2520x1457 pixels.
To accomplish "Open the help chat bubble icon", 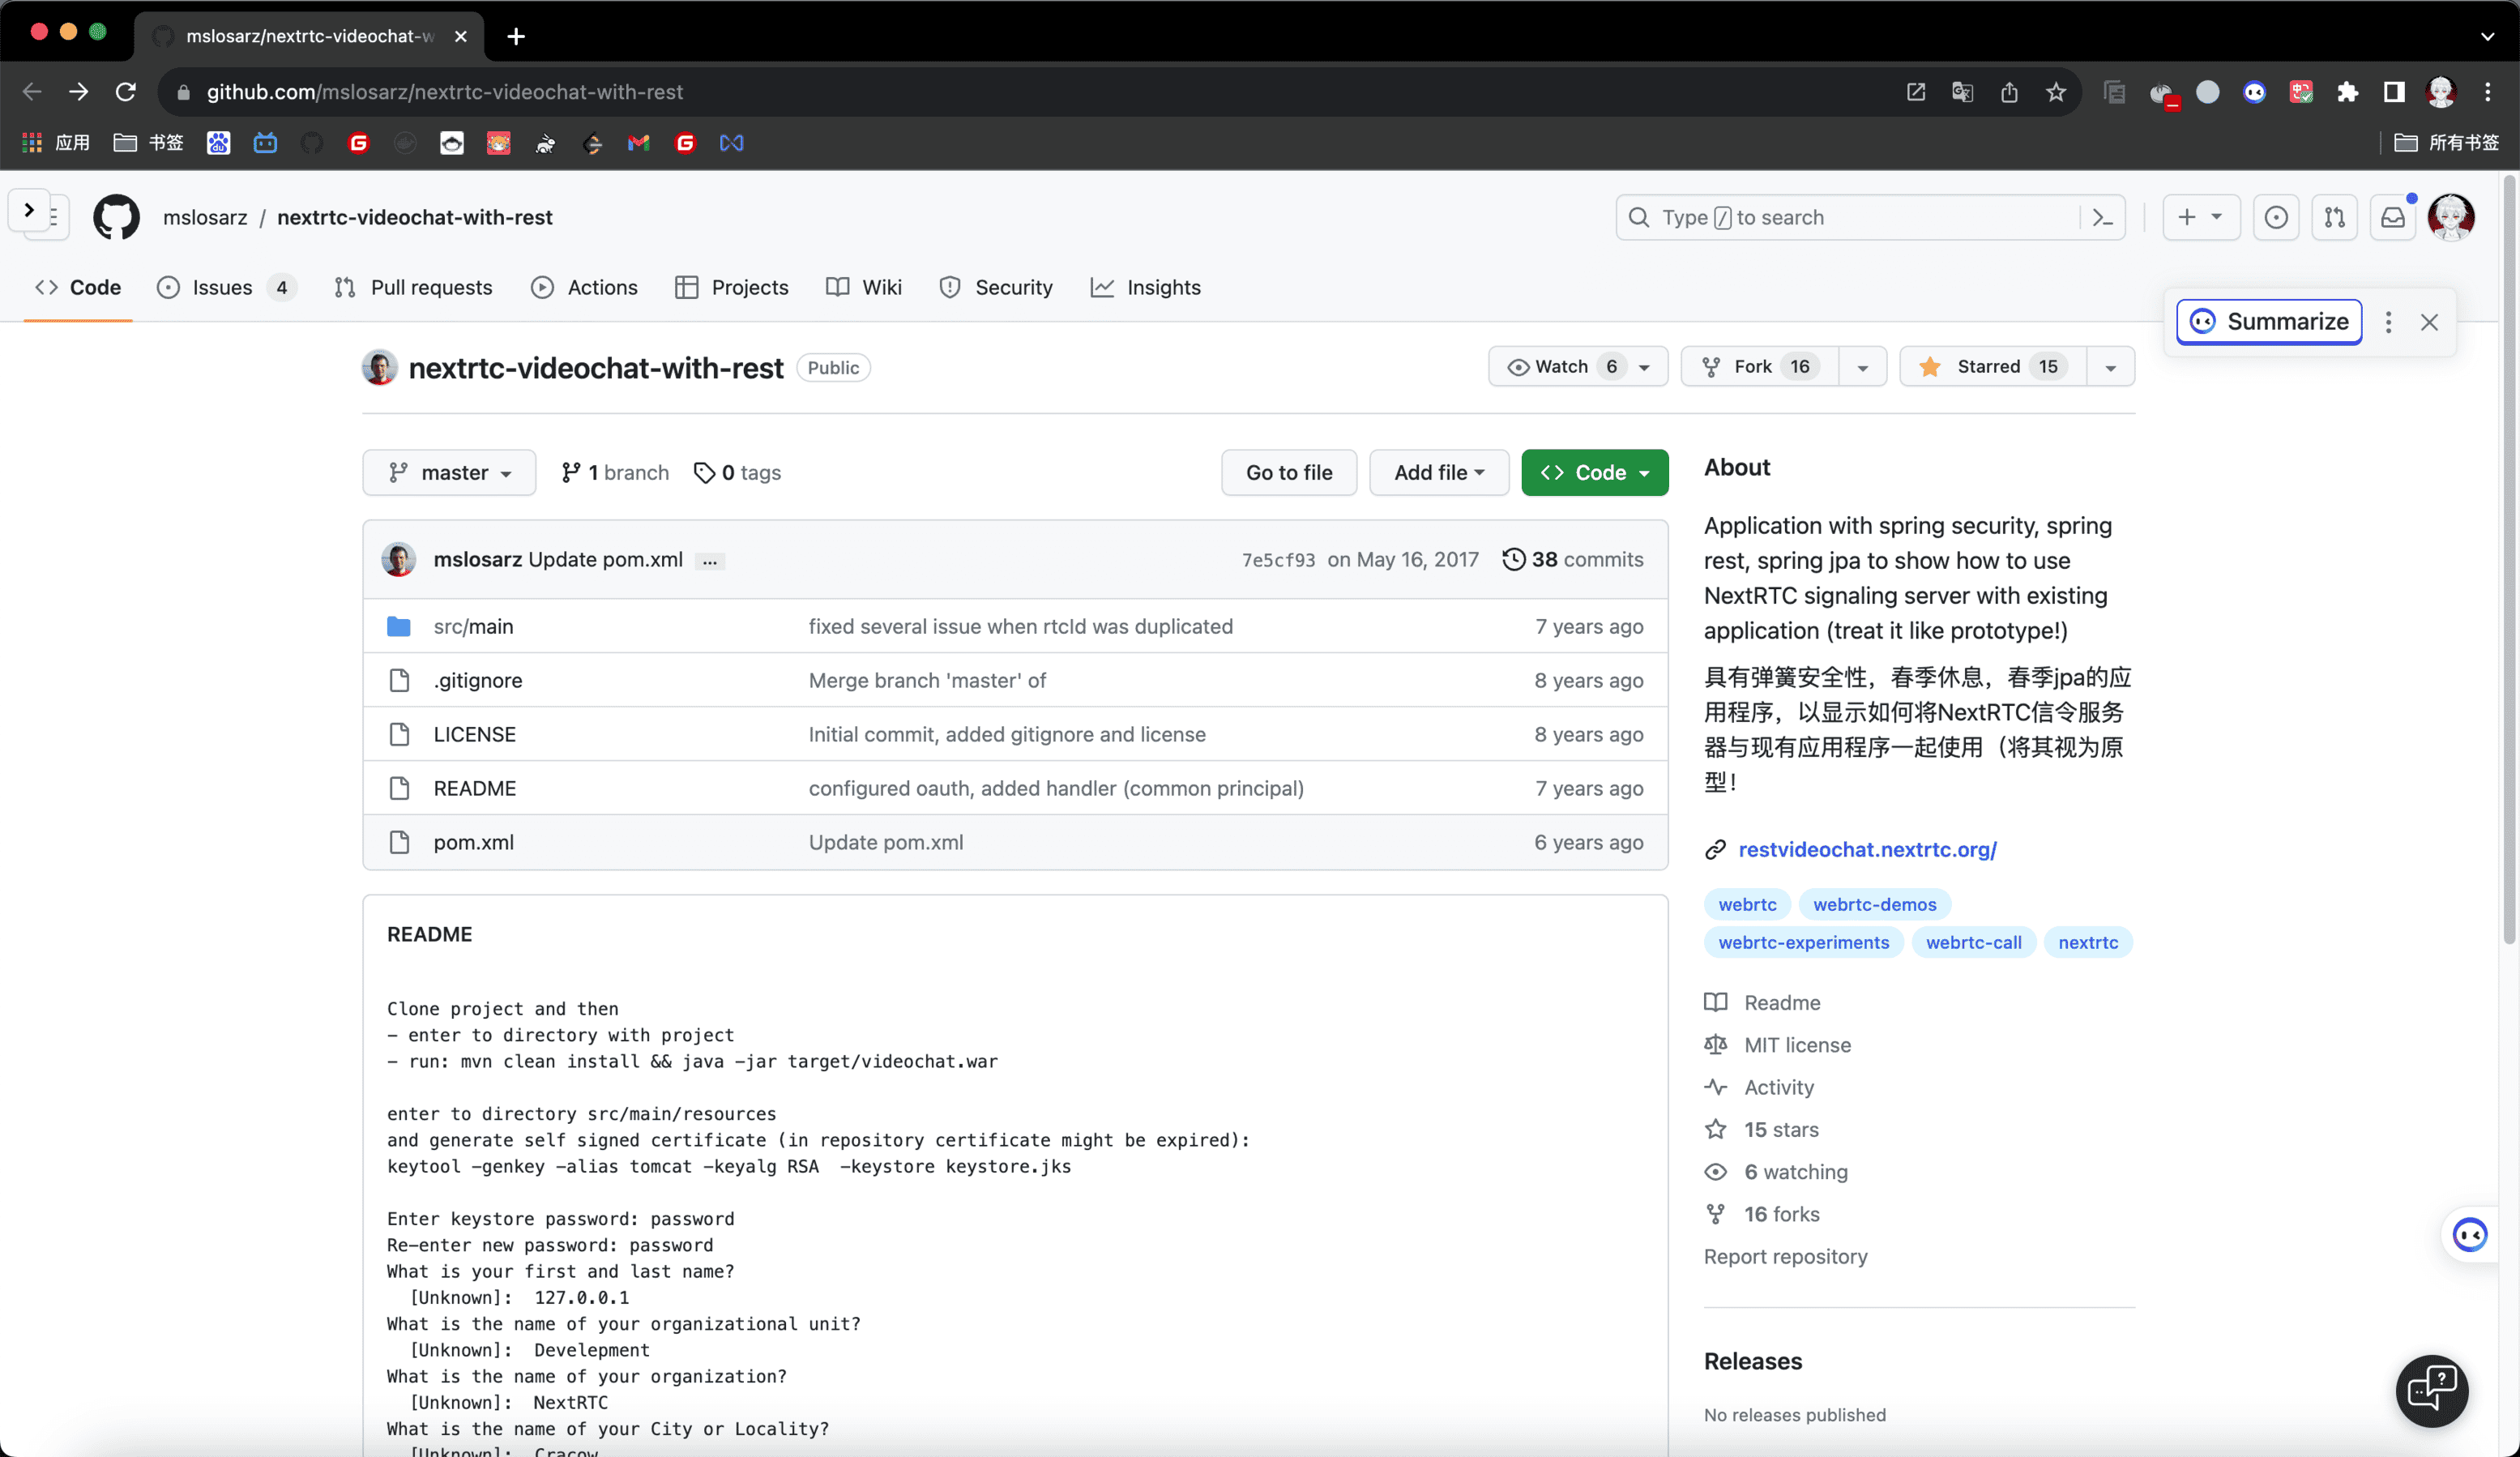I will point(2432,1390).
